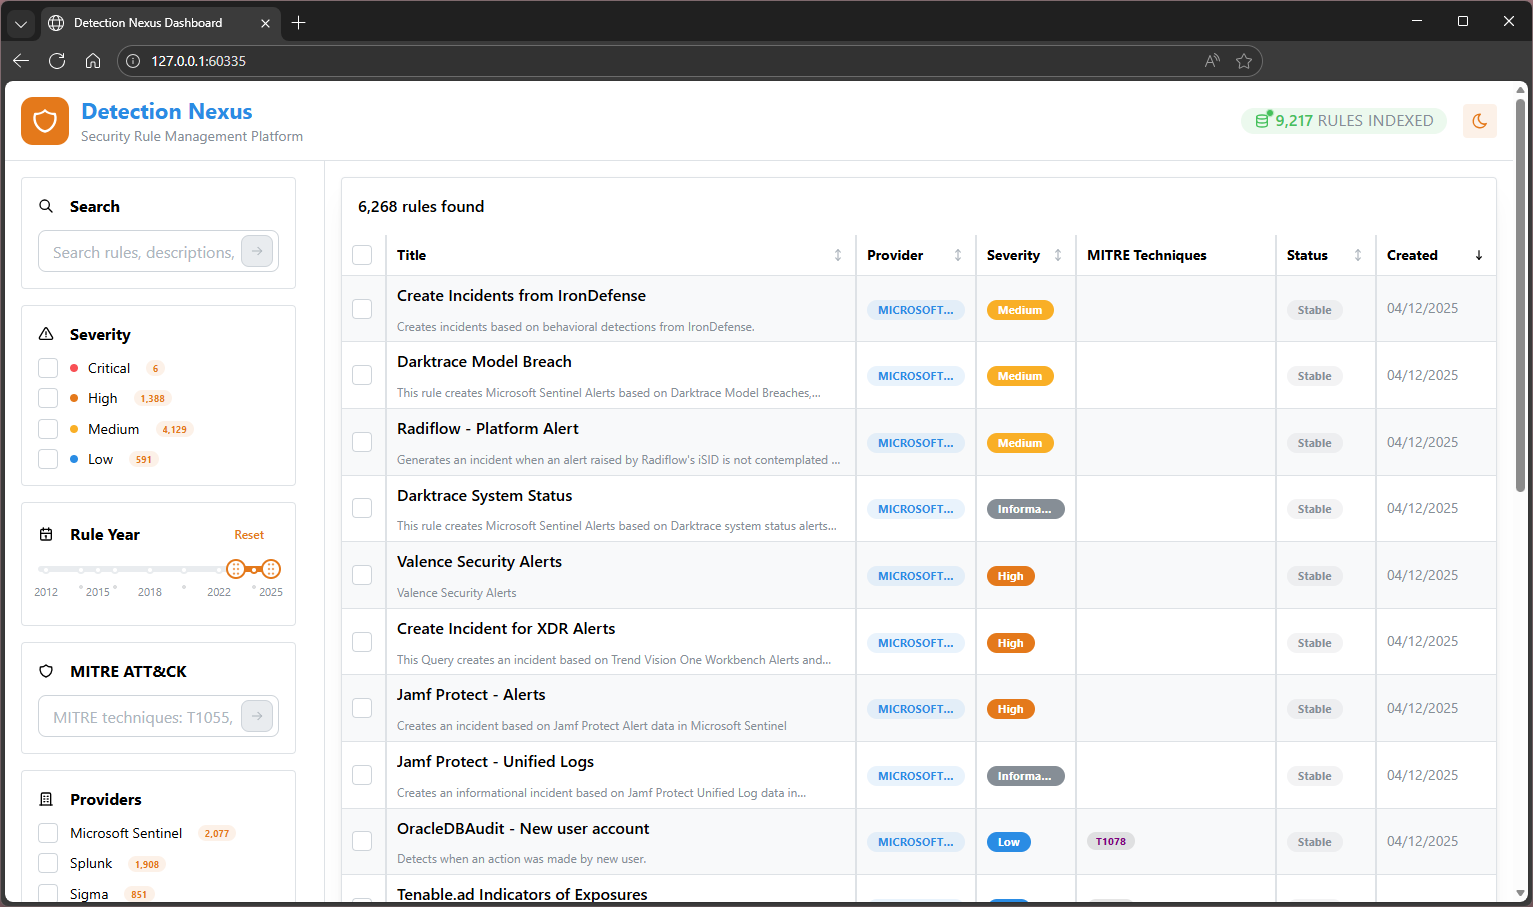Enable the Low severity filter
The width and height of the screenshot is (1533, 907).
pos(48,459)
